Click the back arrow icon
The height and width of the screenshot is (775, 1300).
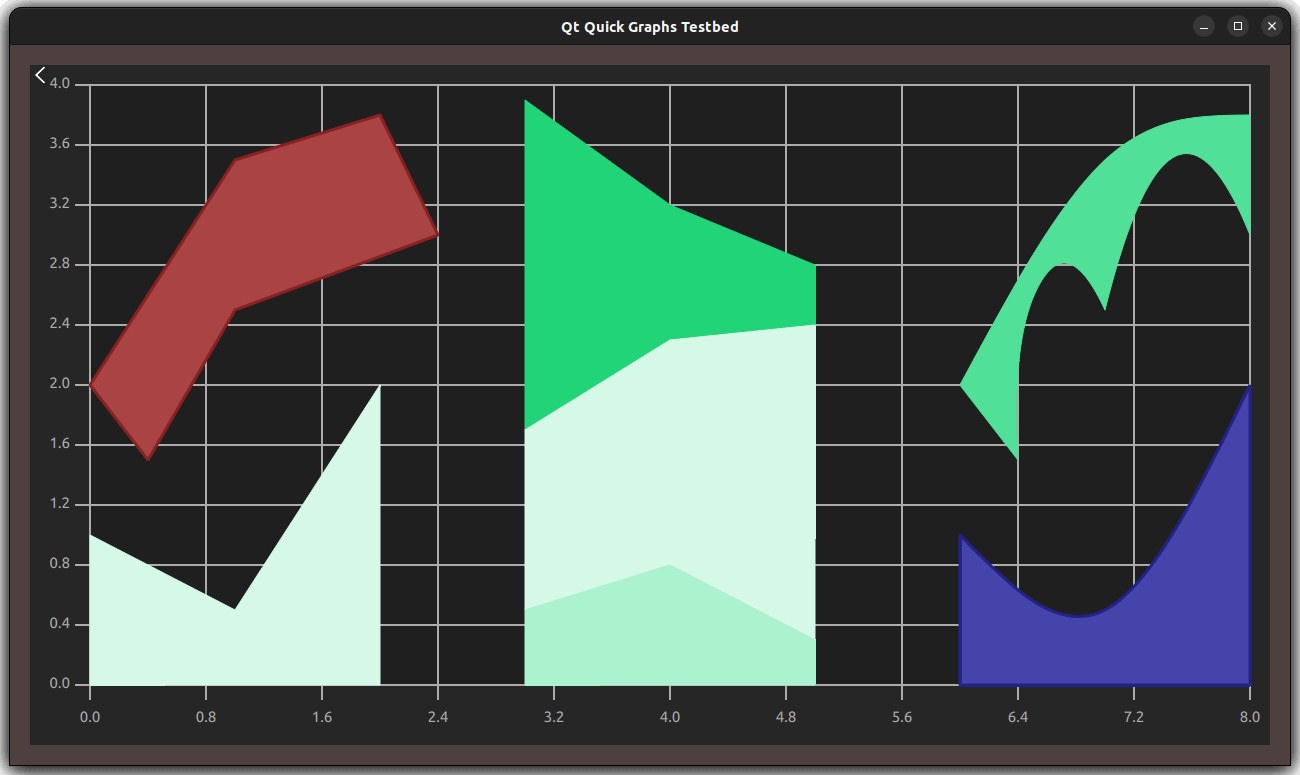tap(40, 75)
